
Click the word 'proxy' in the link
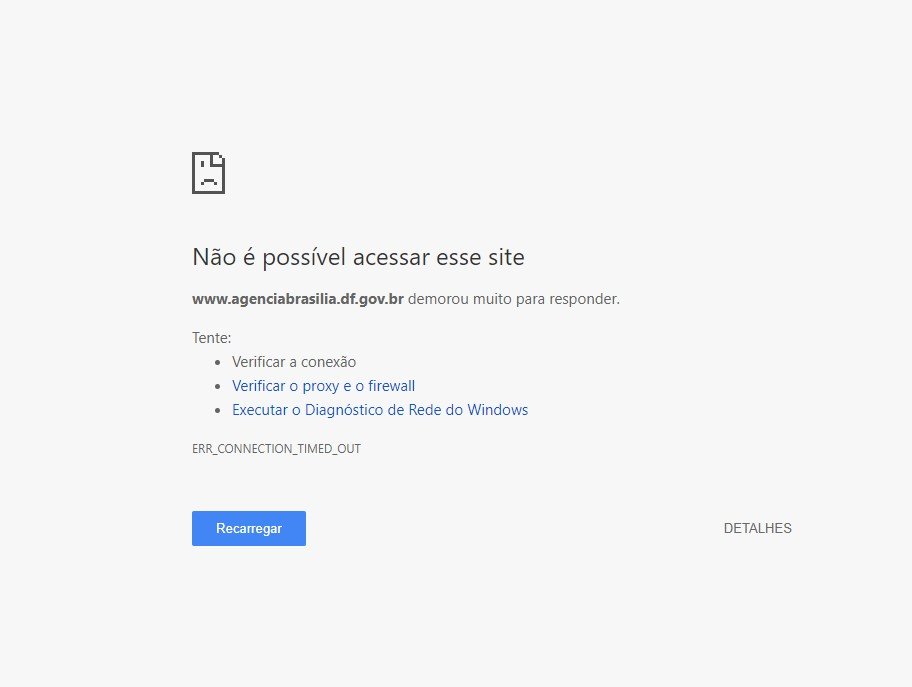pyautogui.click(x=320, y=386)
